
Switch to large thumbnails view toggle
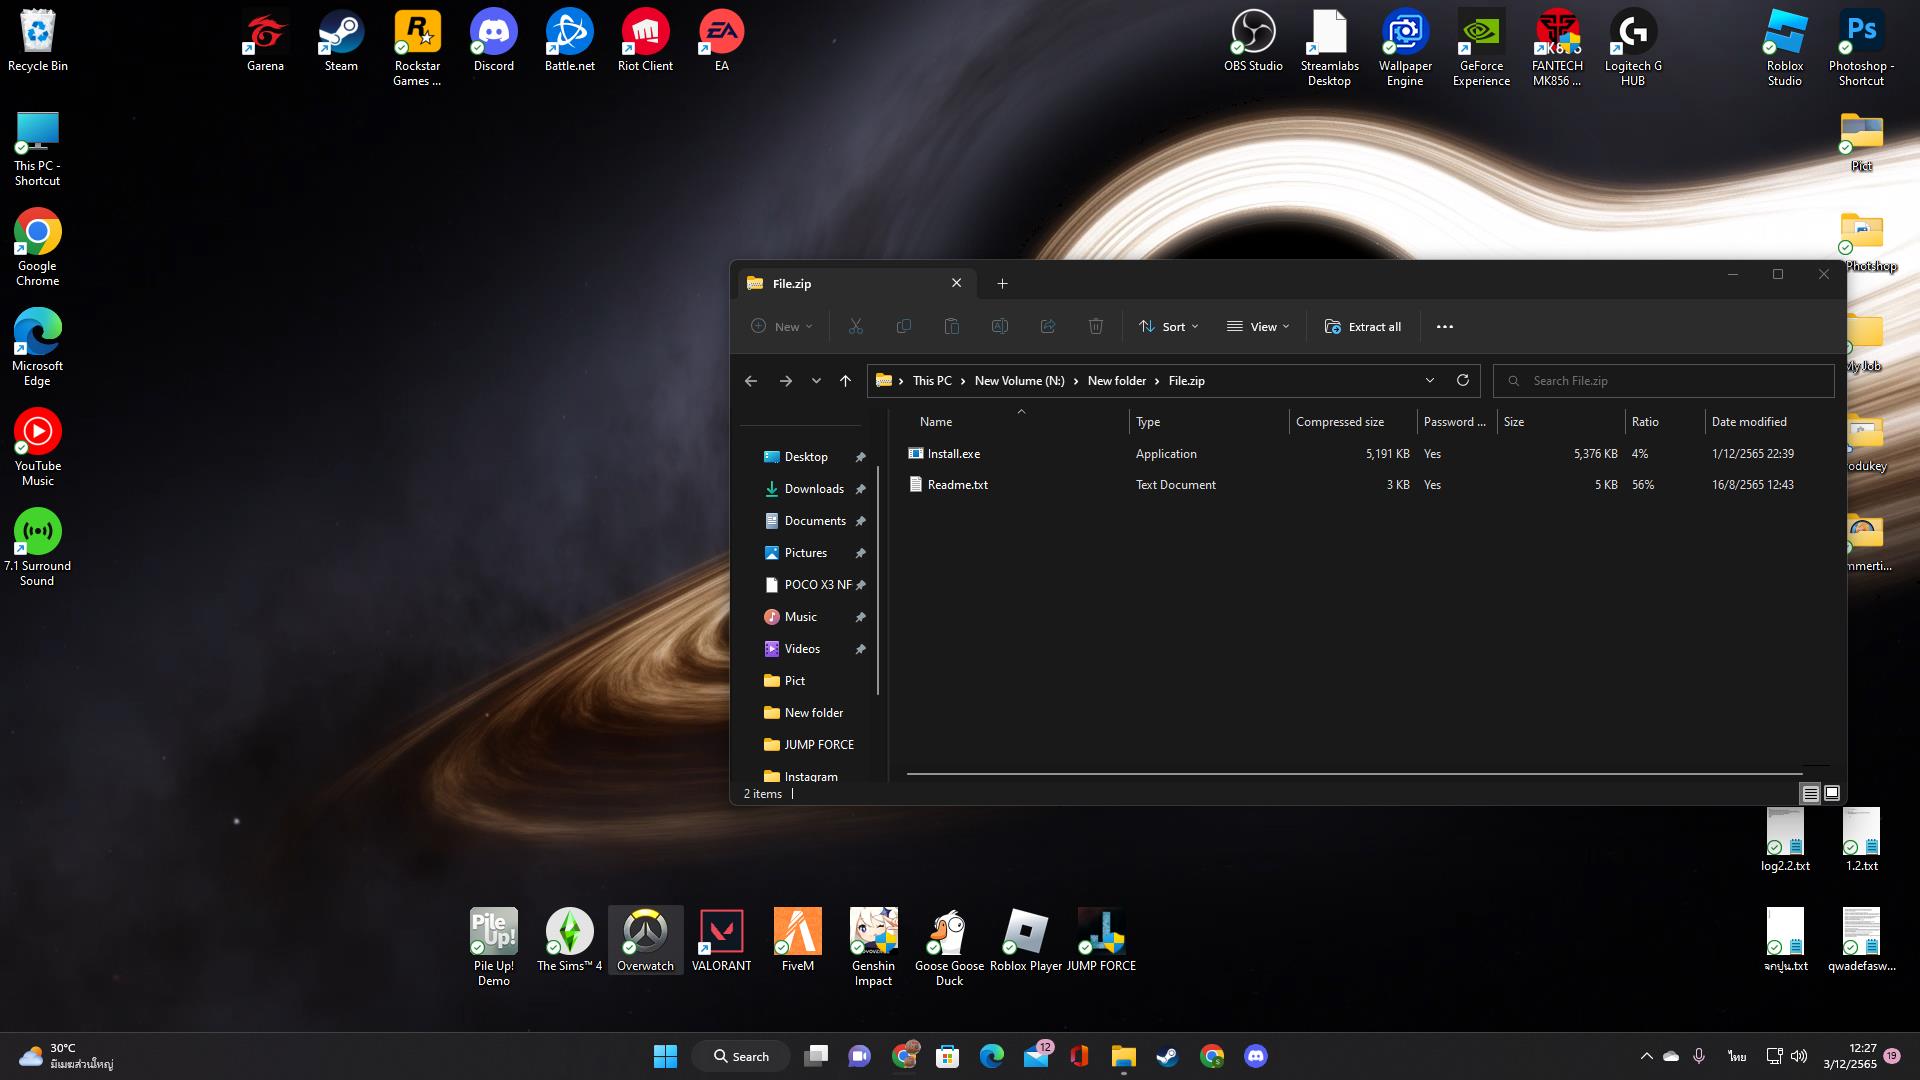point(1832,793)
